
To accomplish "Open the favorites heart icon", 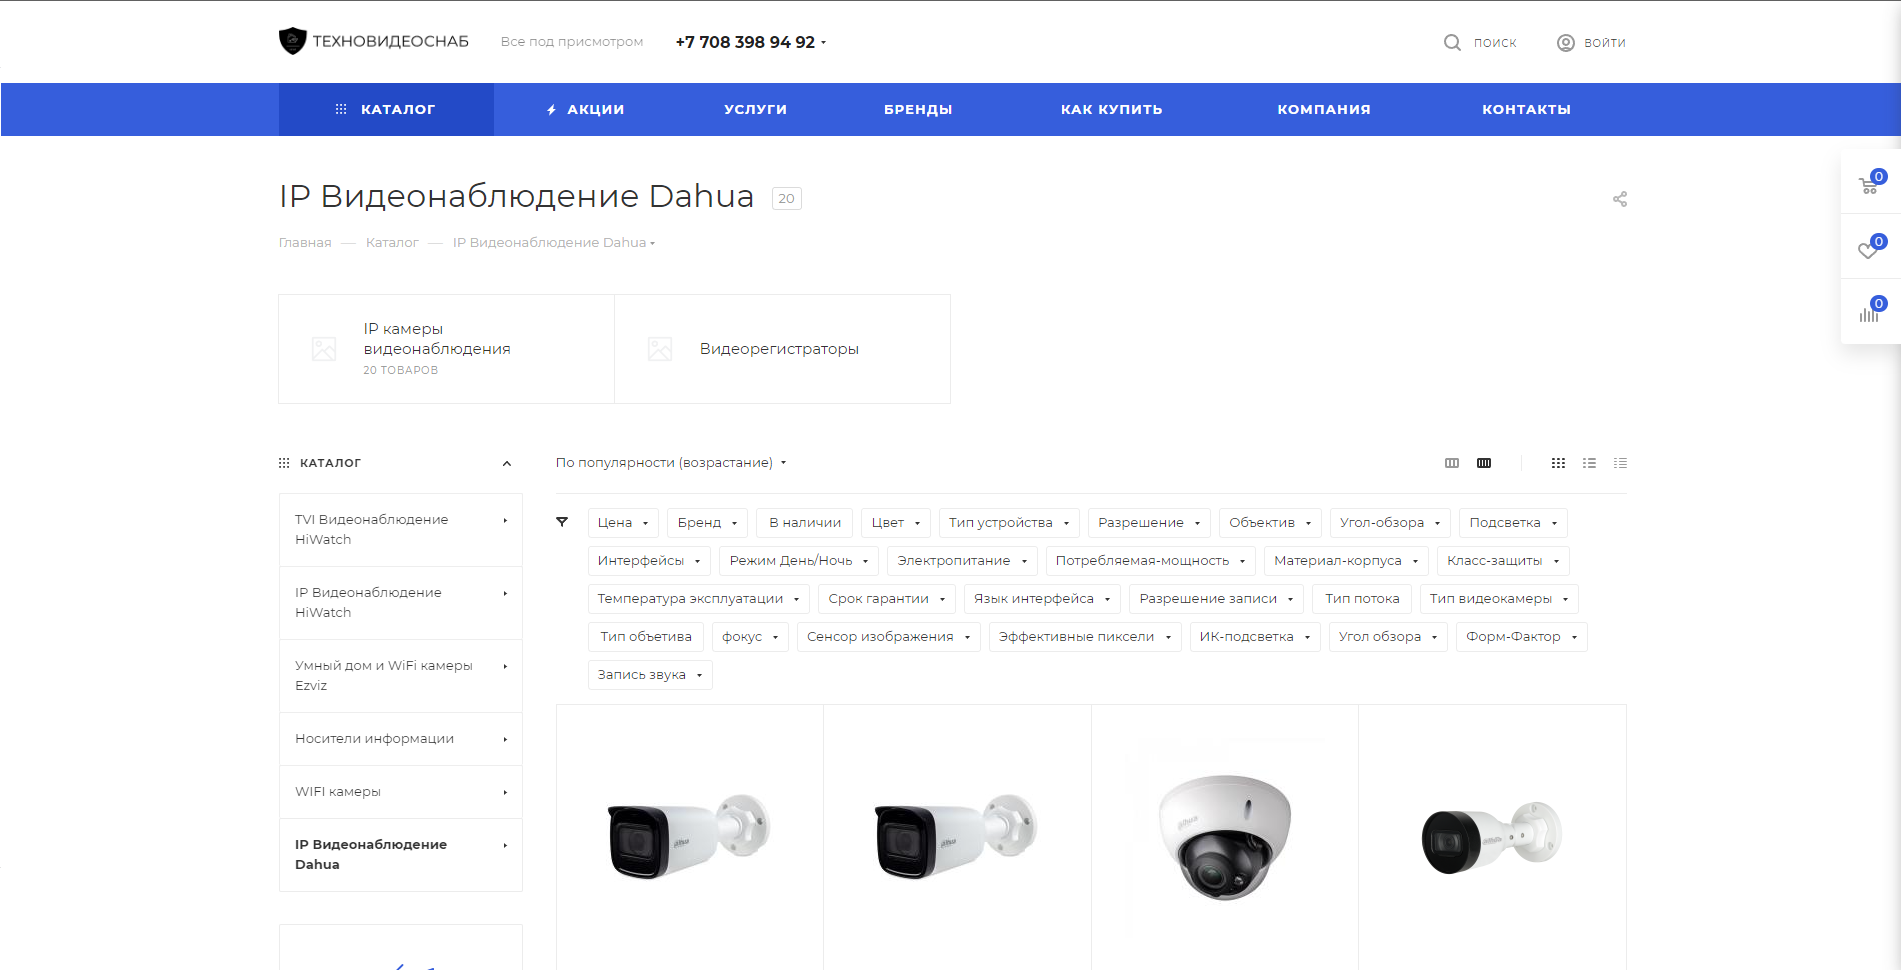I will (x=1869, y=249).
